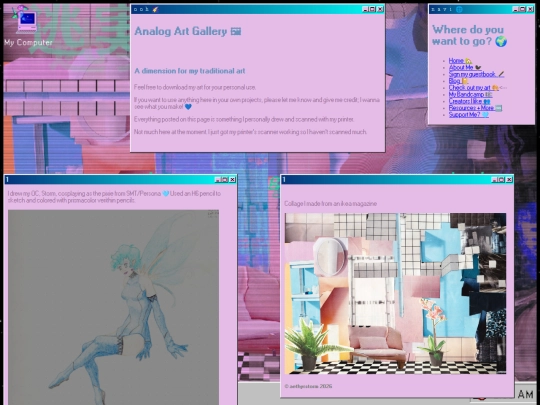The image size is (540, 405).
Task: Maximize the Analog Art Gallery window
Action: pos(373,9)
